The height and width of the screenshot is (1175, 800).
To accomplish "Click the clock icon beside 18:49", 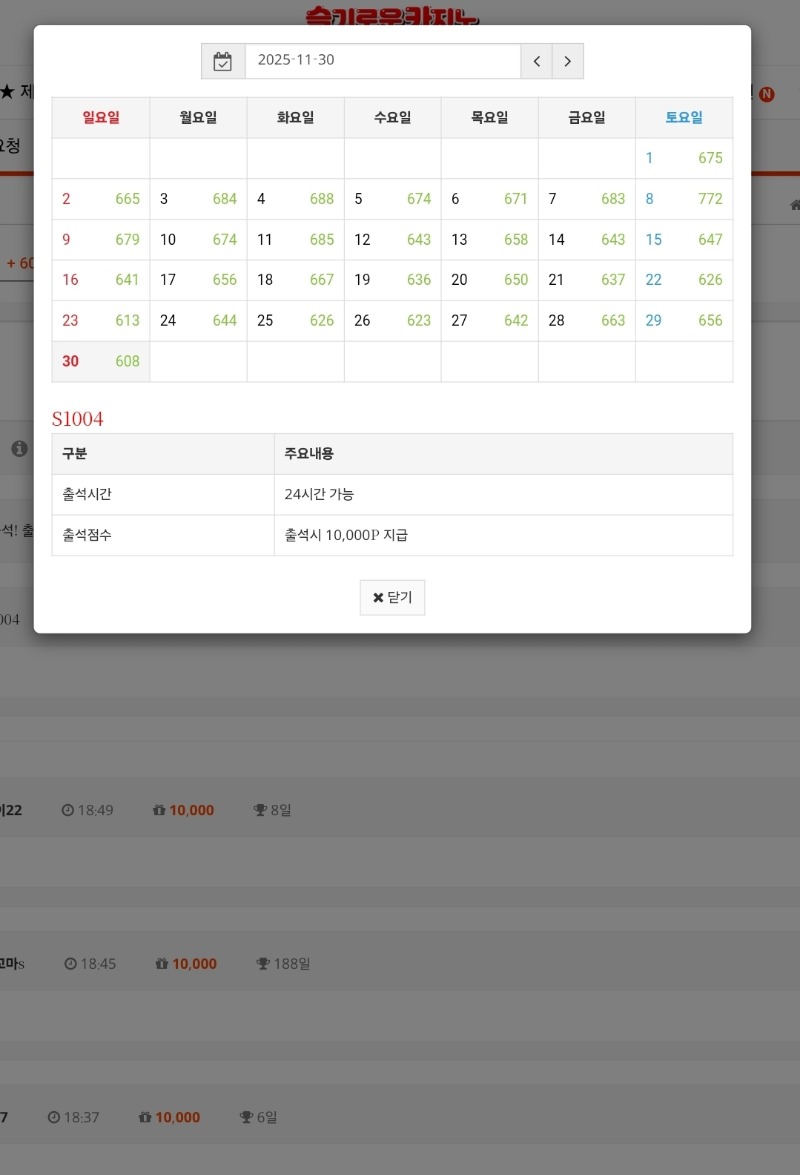I will click(x=69, y=810).
